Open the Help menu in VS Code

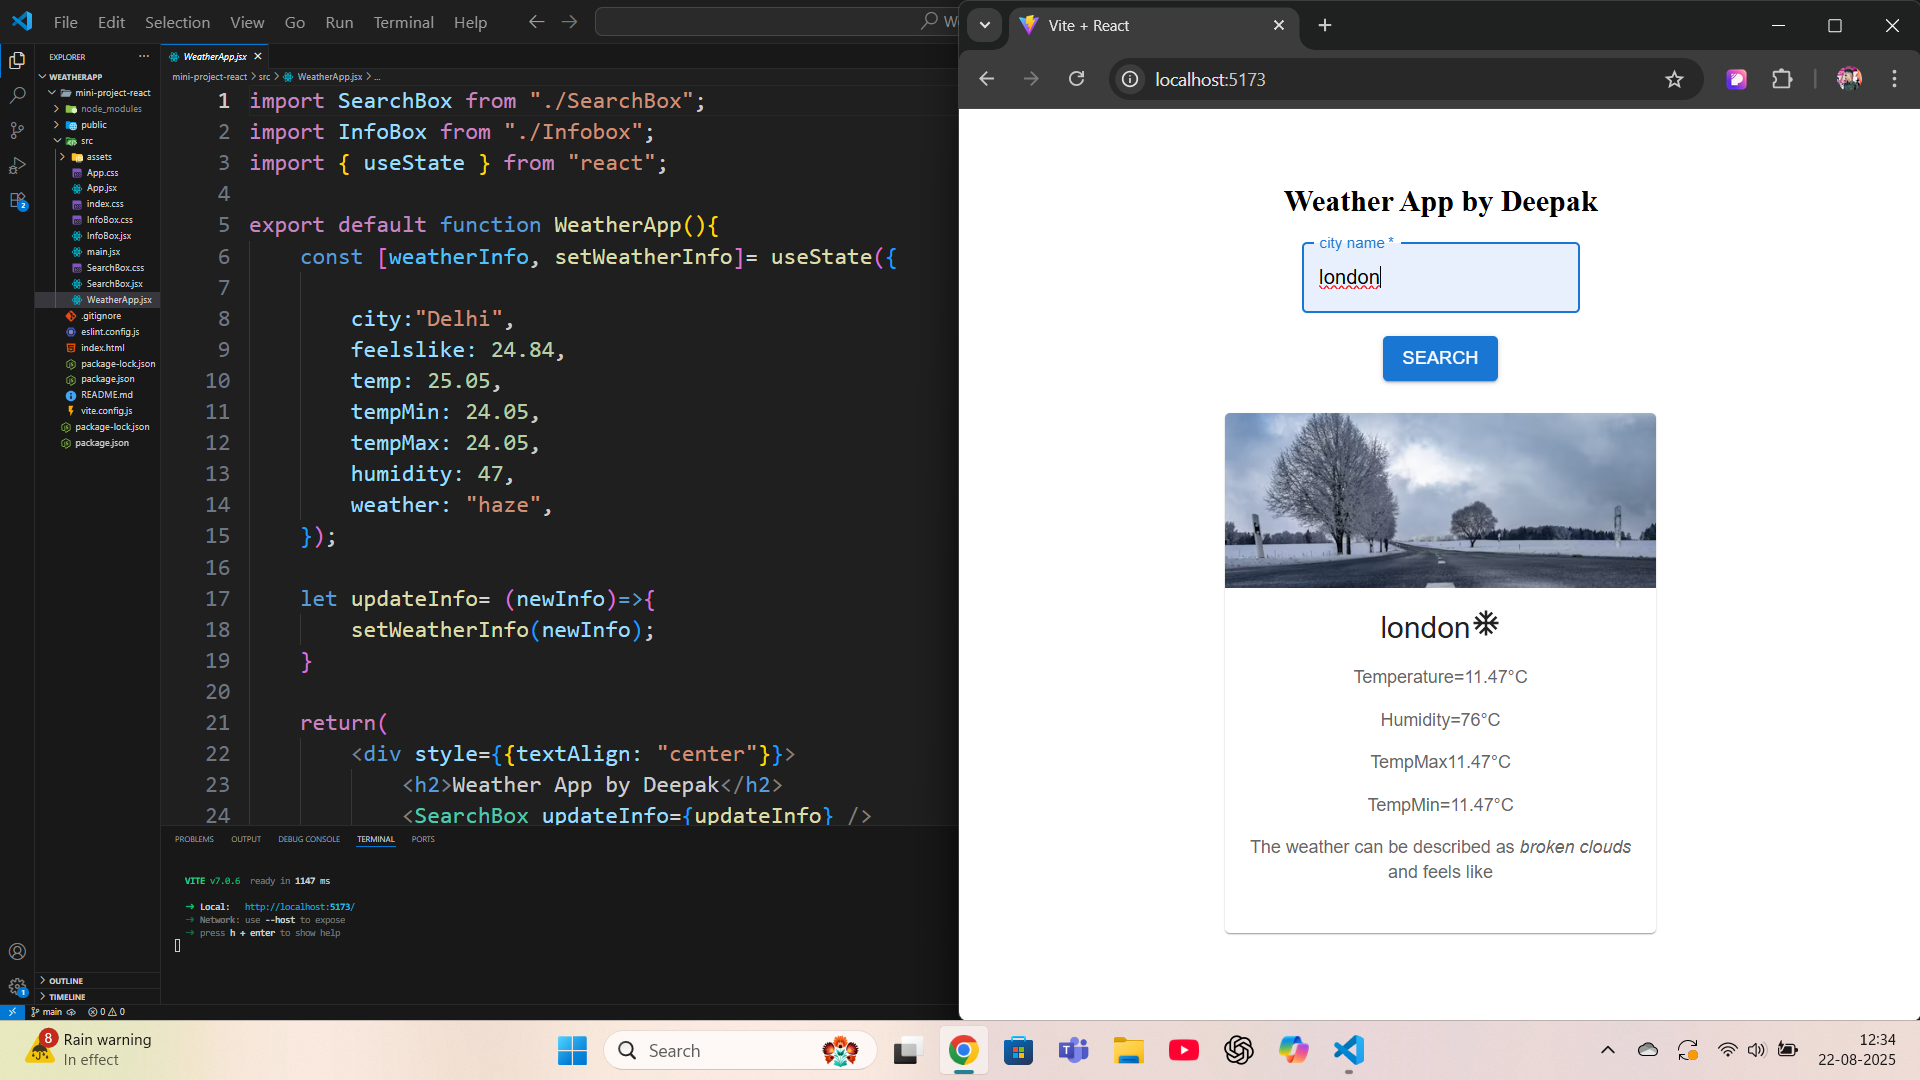coord(470,22)
